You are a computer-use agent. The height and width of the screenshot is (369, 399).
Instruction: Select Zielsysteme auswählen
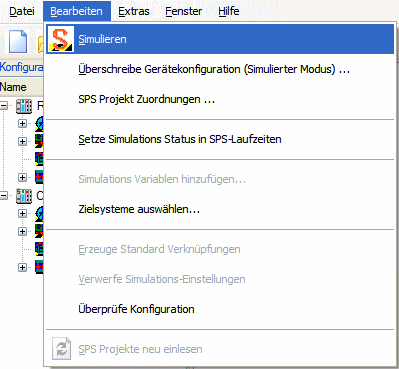220,209
